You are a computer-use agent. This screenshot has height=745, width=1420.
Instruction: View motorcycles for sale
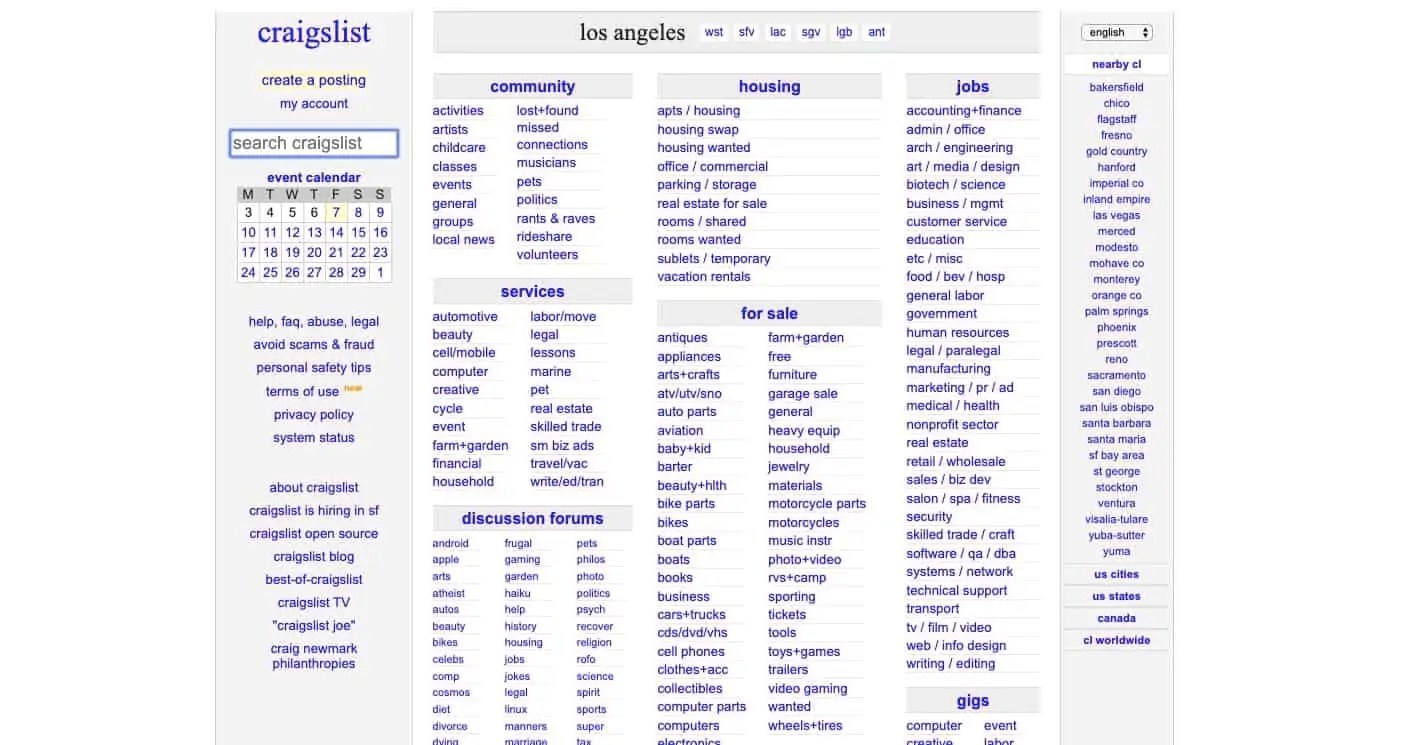803,522
